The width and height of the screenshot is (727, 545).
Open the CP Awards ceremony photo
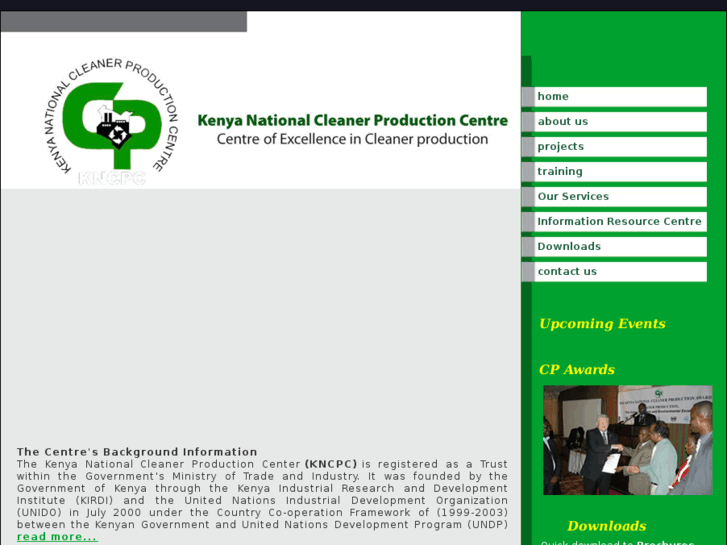pos(628,440)
